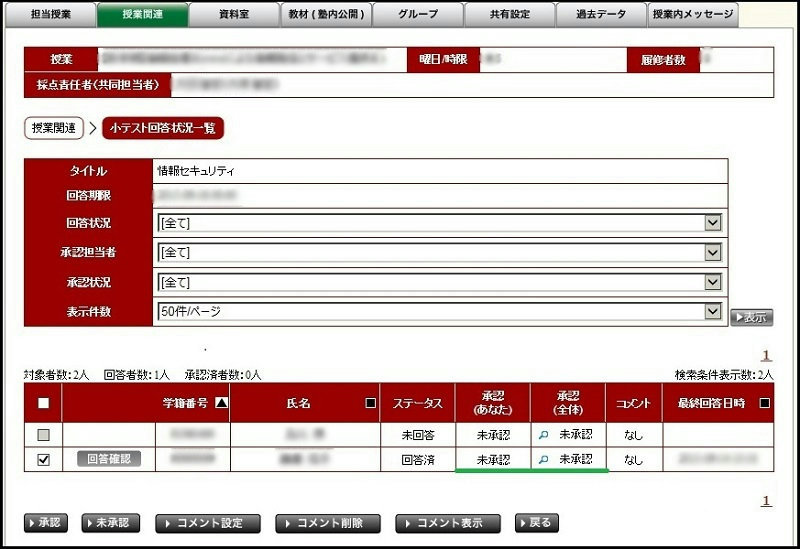800x549 pixels.
Task: Click the 回答確認 button in second row
Action: point(109,459)
